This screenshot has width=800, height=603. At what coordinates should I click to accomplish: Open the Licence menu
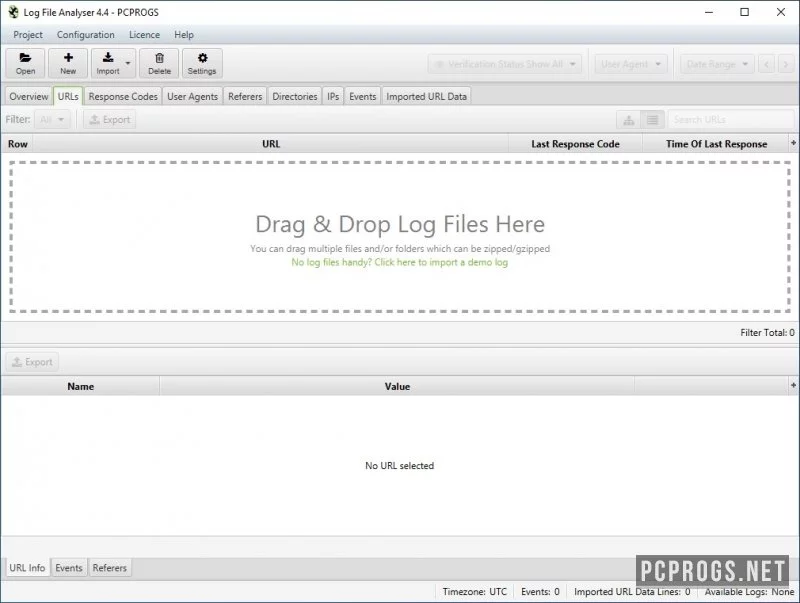point(144,35)
